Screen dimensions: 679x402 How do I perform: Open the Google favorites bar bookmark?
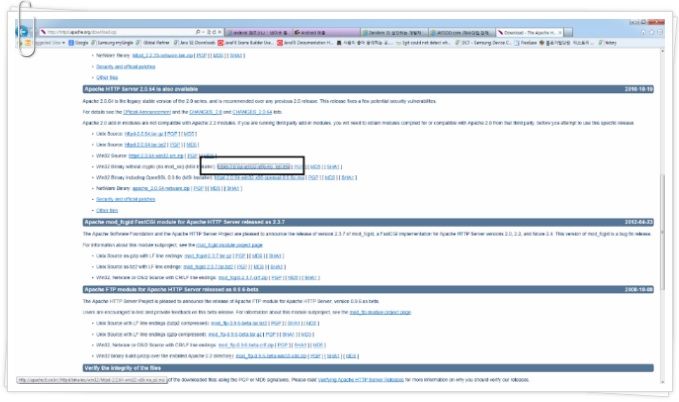click(x=78, y=43)
